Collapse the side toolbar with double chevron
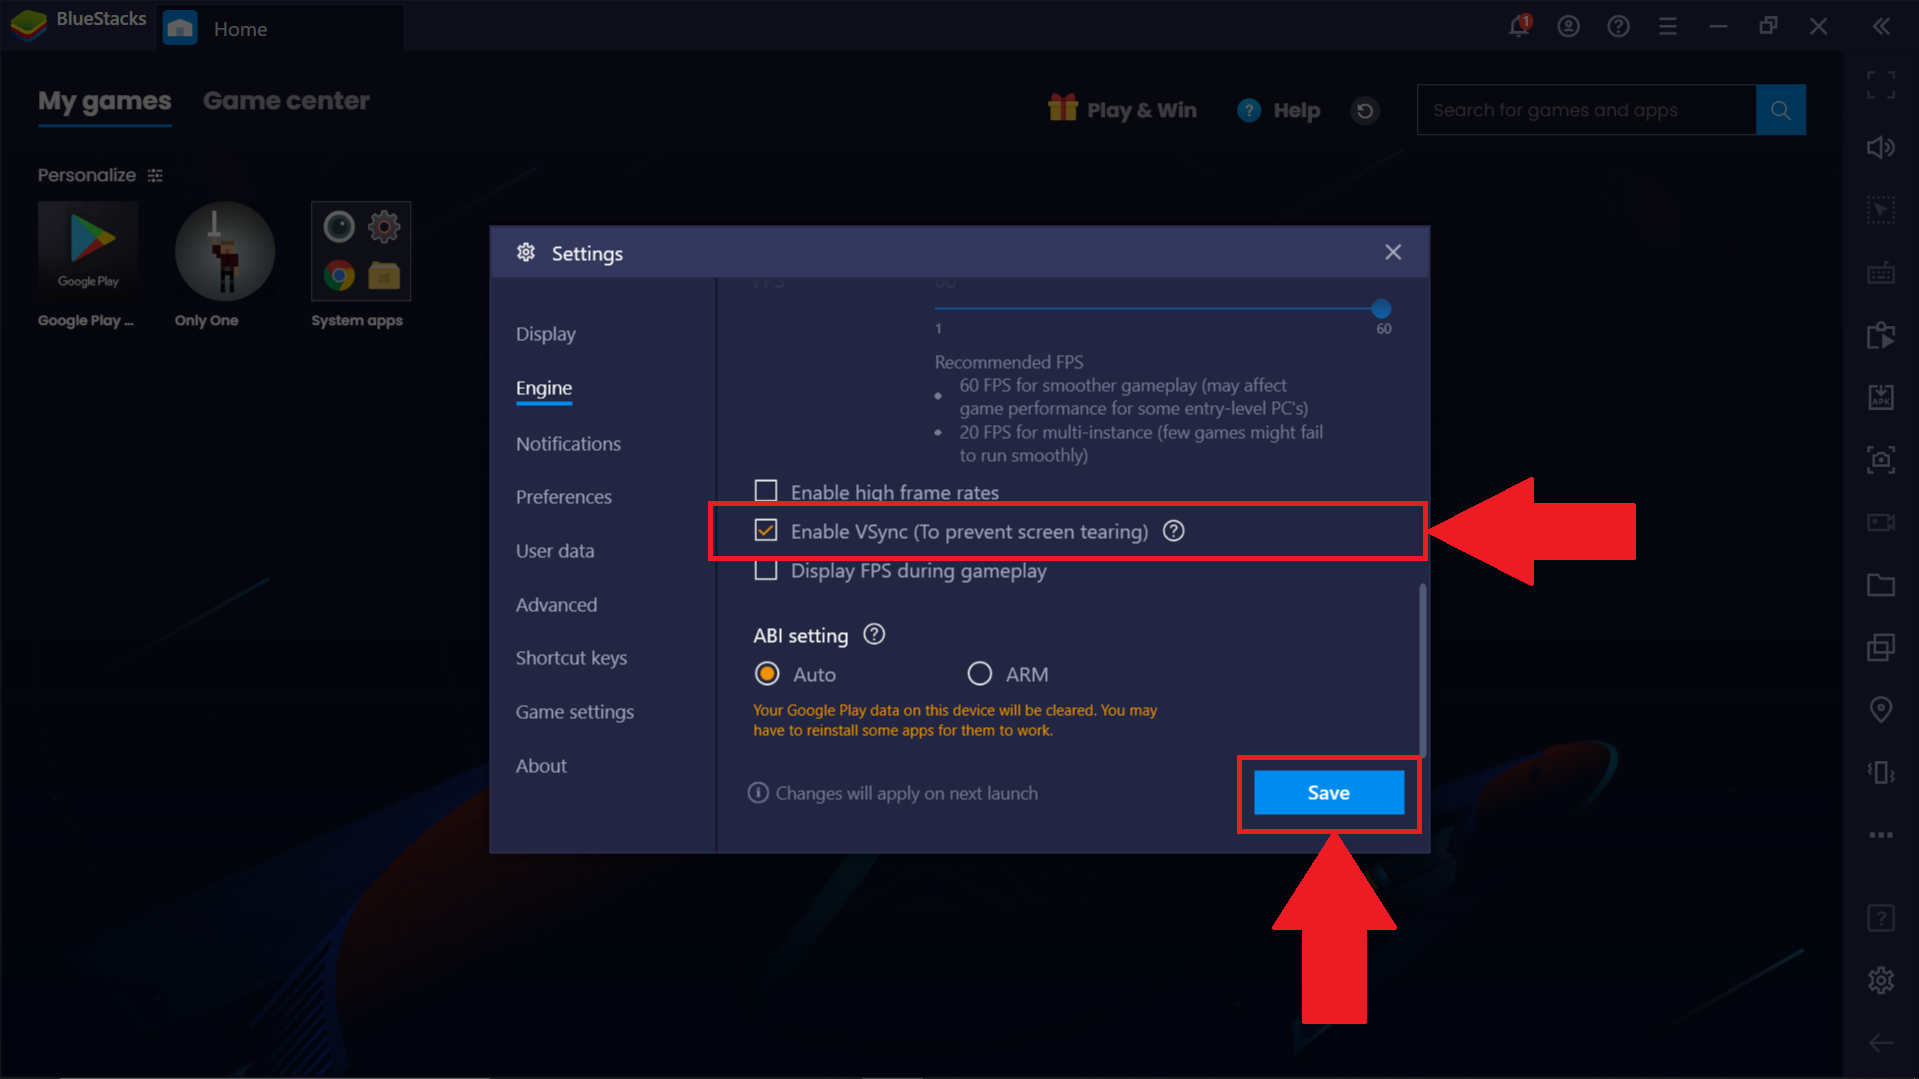Screen dimensions: 1919x1079 (x=1881, y=27)
